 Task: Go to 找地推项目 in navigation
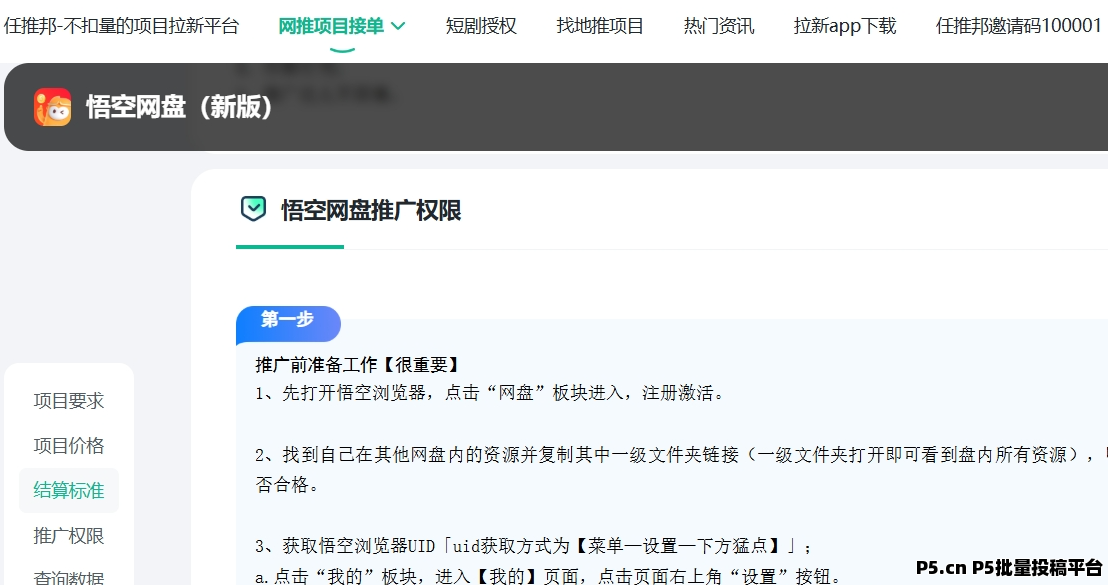pyautogui.click(x=600, y=26)
